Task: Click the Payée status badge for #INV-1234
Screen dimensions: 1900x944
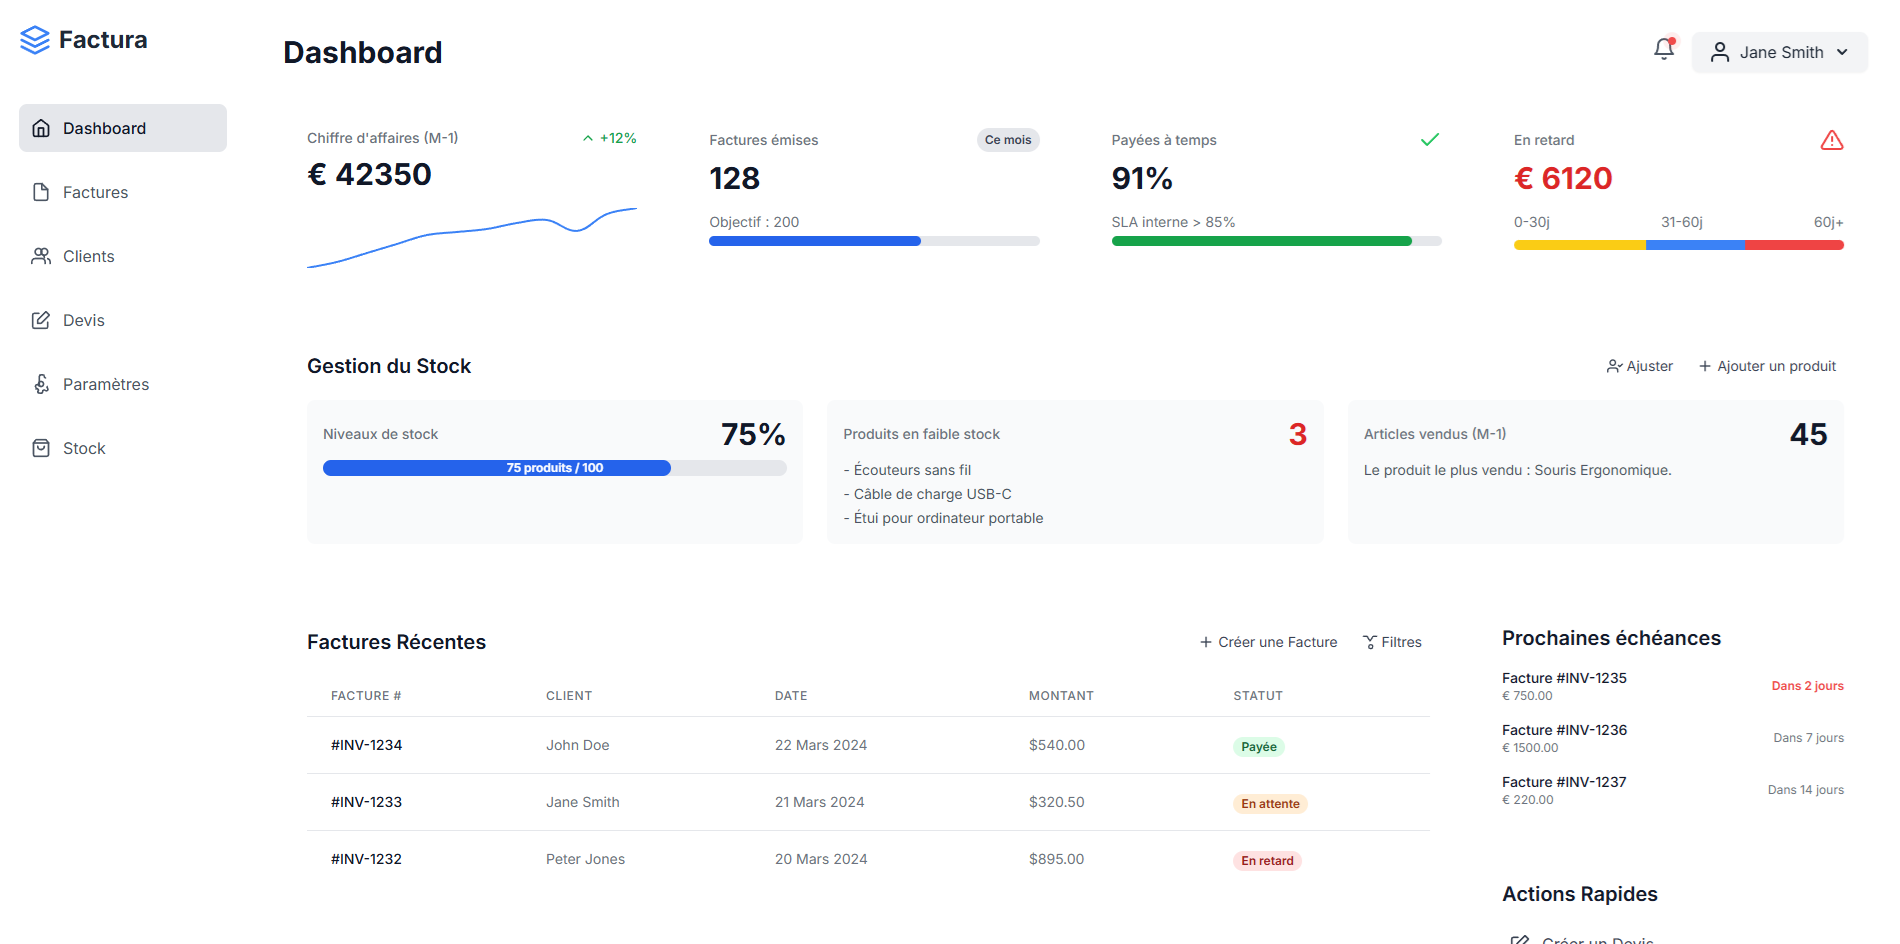Action: pyautogui.click(x=1258, y=745)
